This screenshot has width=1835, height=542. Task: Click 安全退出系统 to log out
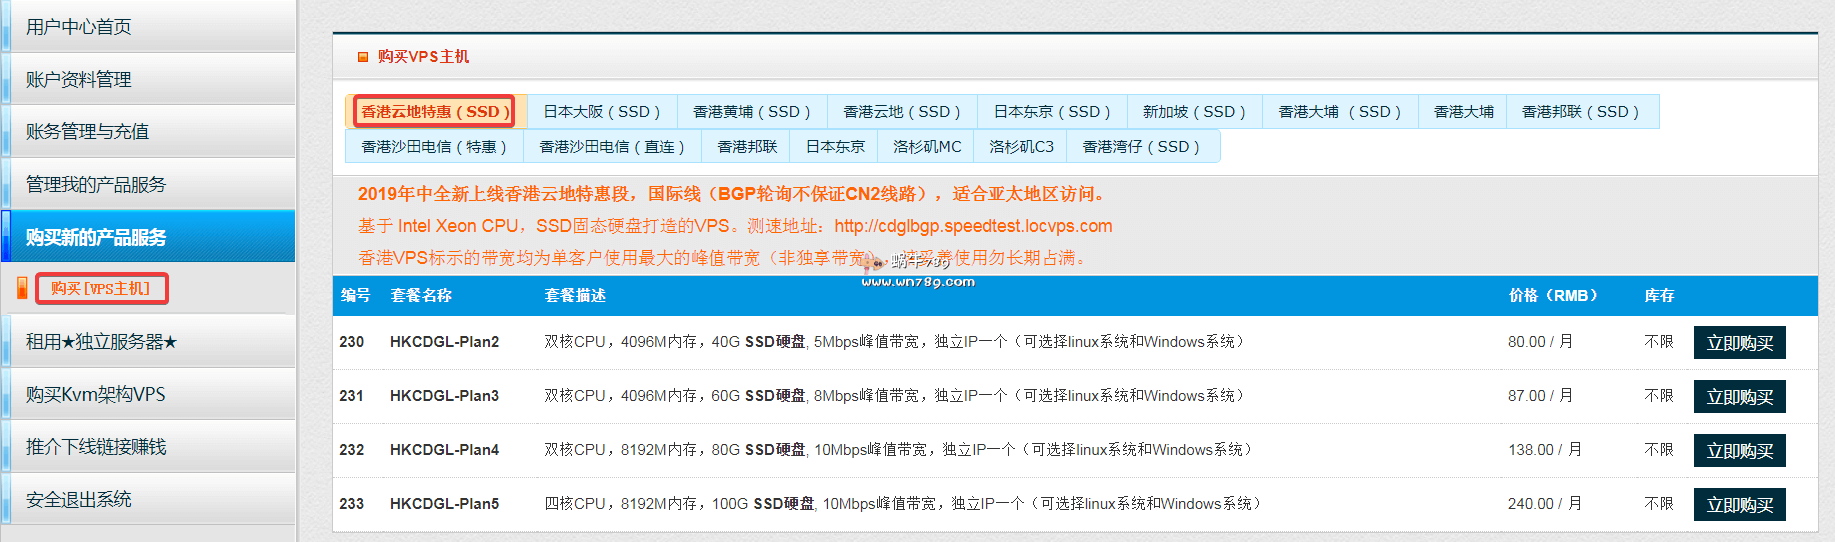point(79,500)
